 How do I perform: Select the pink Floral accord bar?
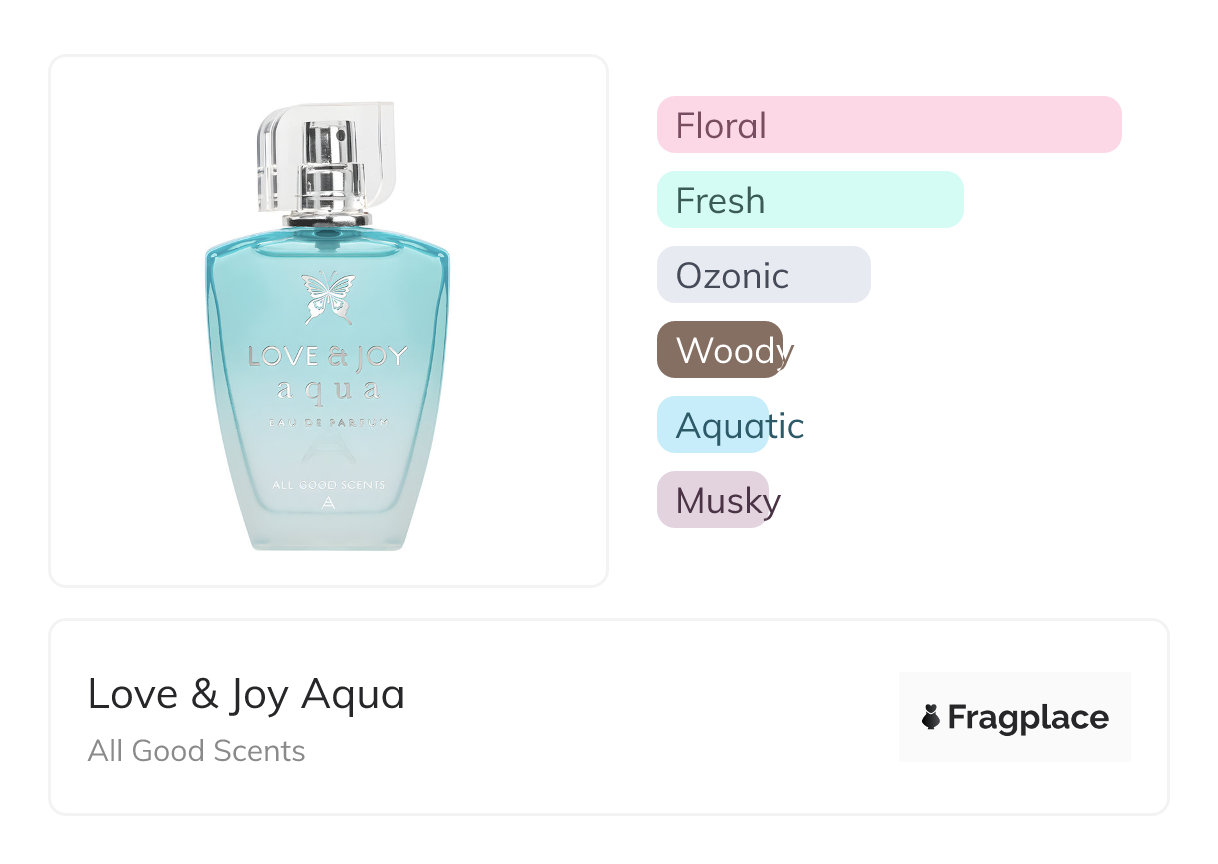(x=889, y=125)
